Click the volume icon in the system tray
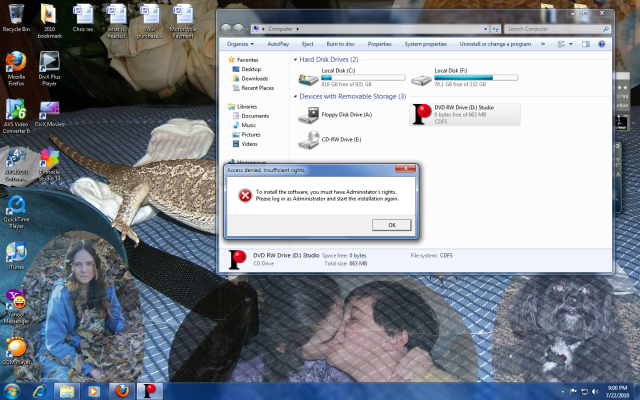 595,392
